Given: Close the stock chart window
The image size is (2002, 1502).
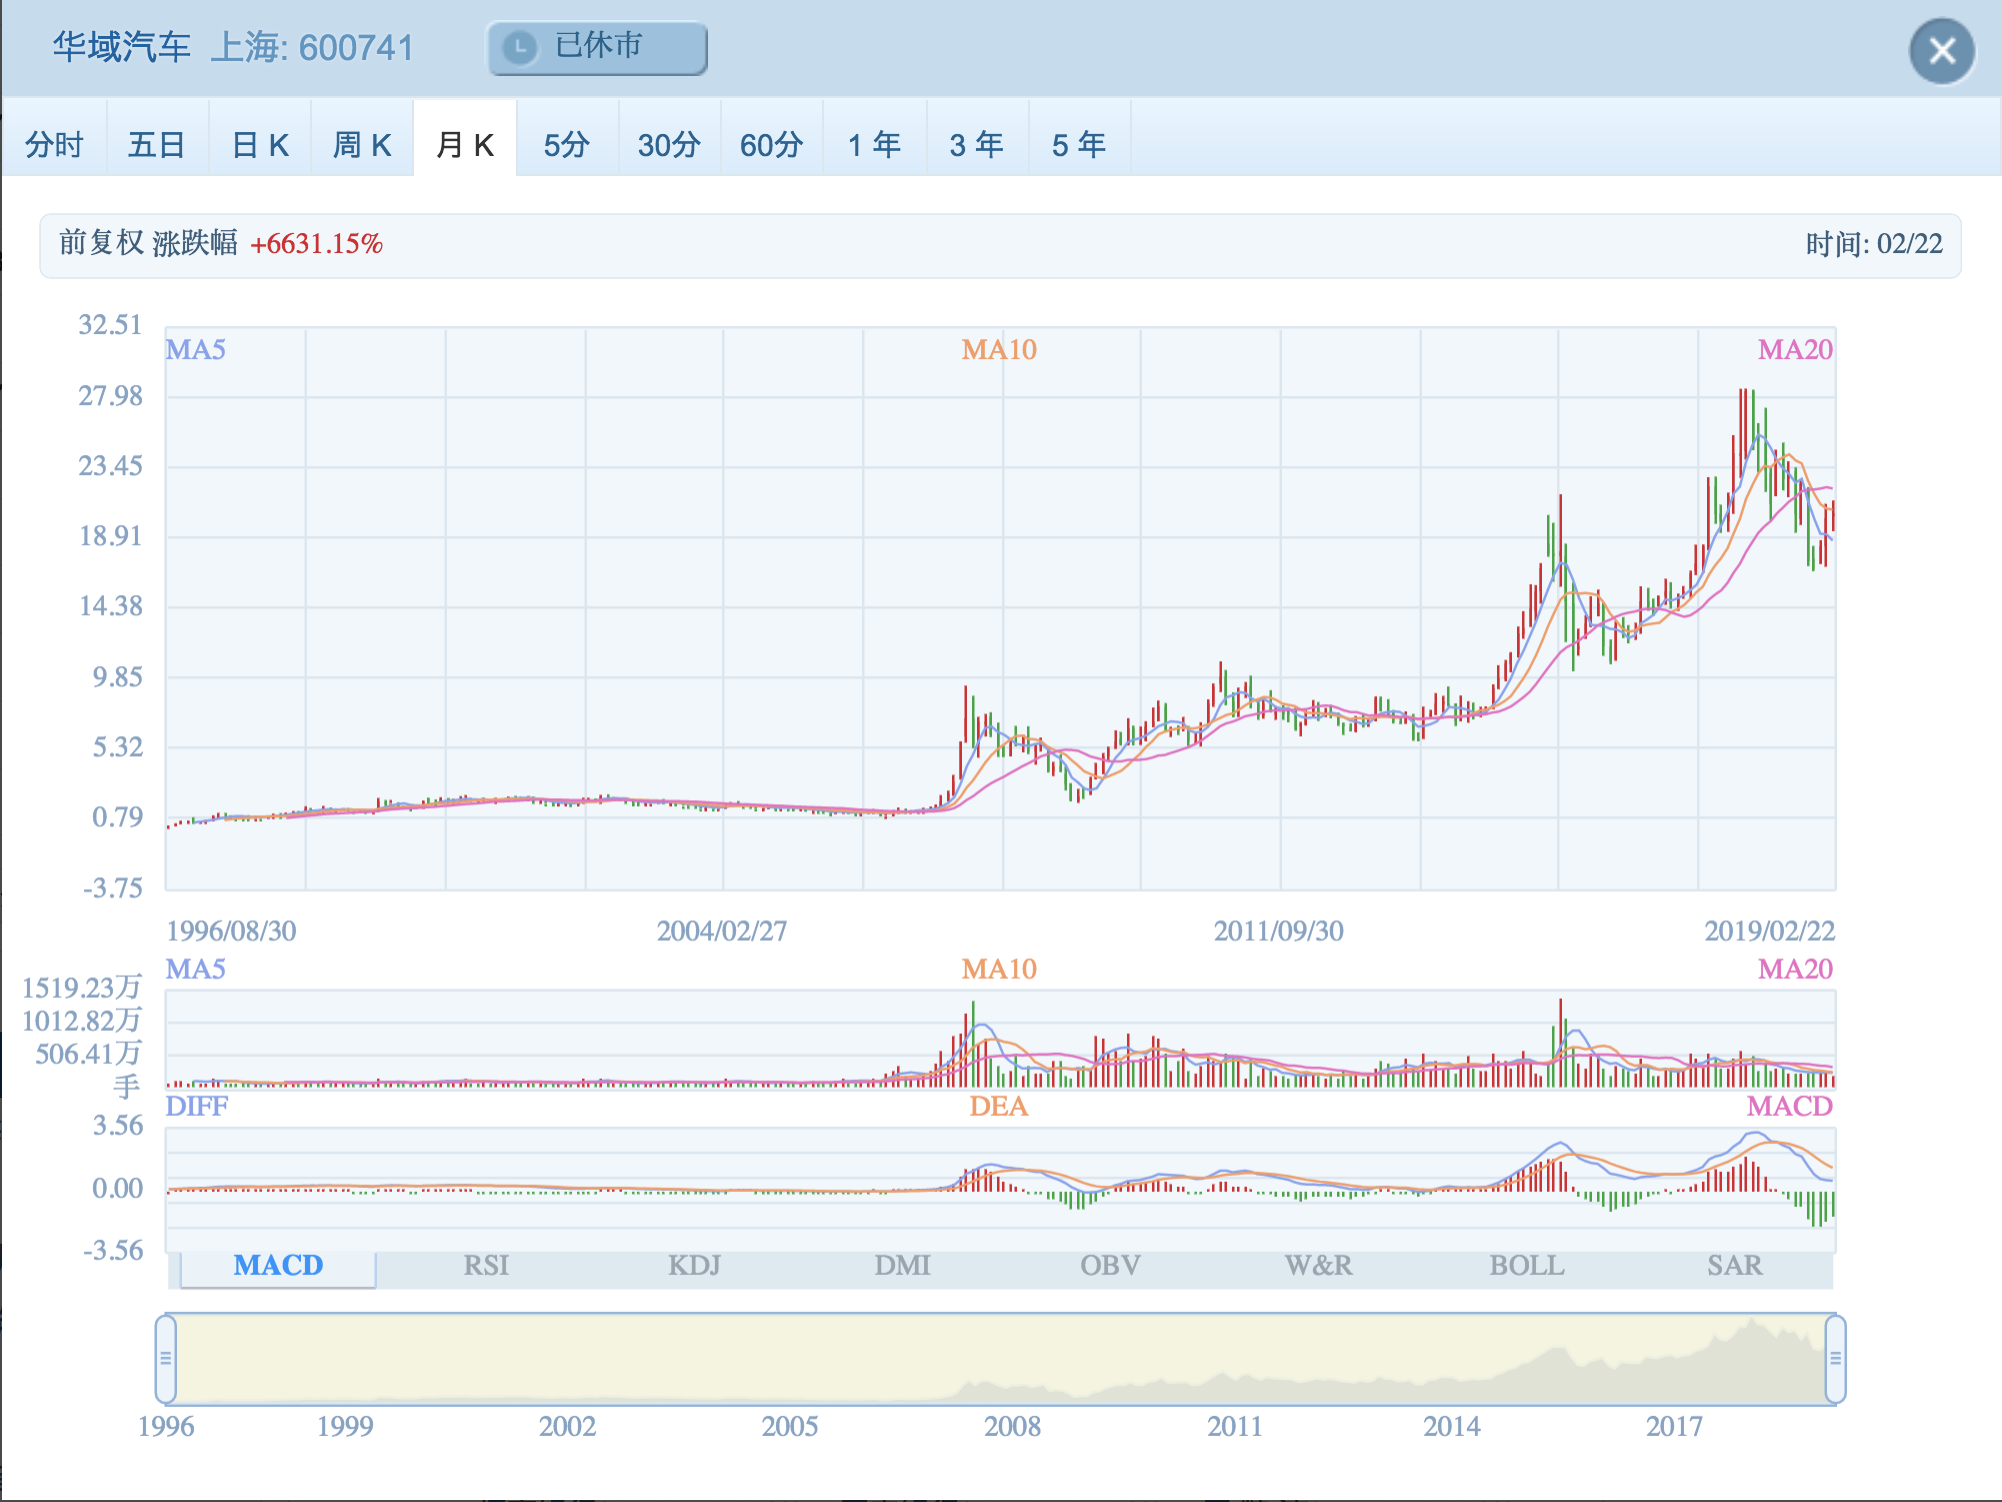Looking at the screenshot, I should point(1942,51).
